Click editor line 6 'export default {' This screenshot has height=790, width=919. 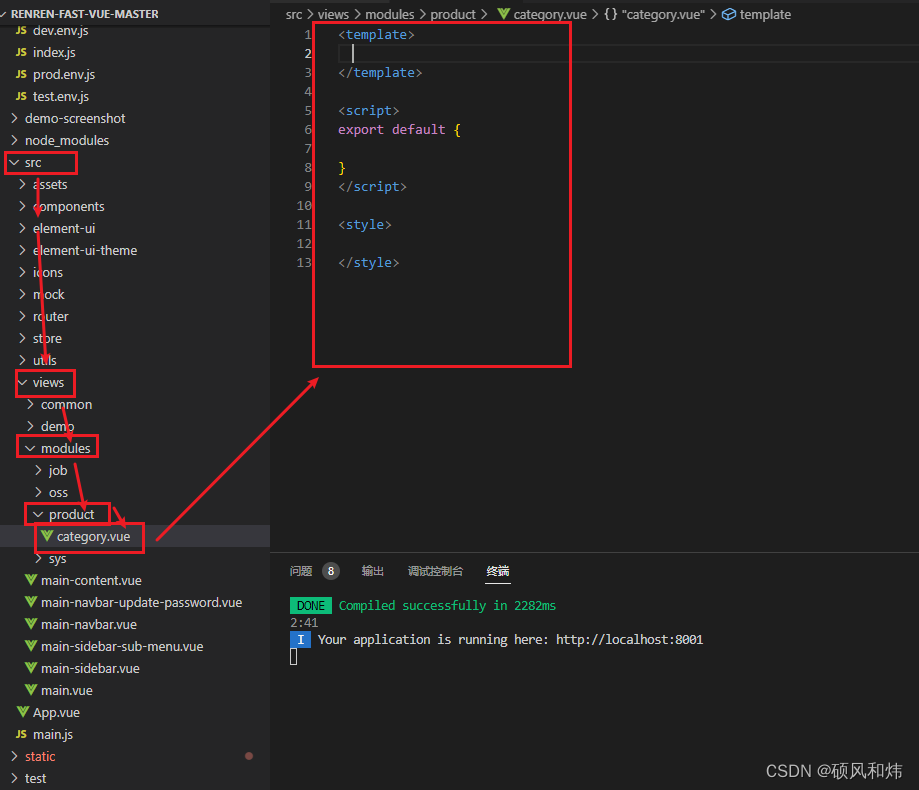click(399, 130)
